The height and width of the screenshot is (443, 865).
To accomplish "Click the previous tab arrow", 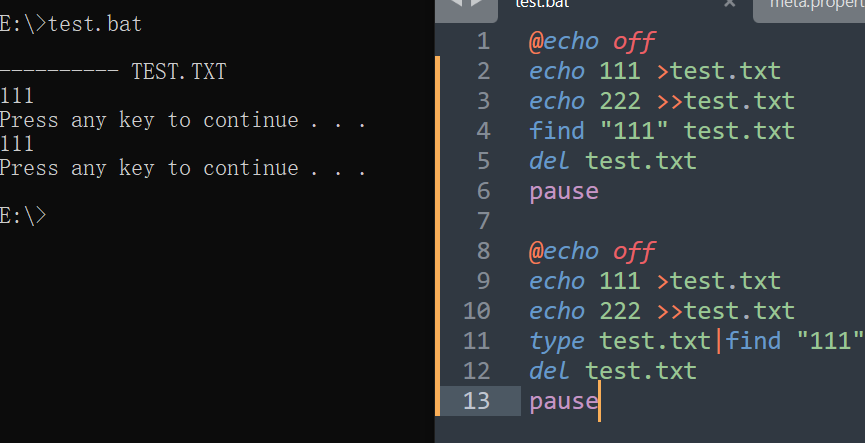I will click(x=454, y=4).
